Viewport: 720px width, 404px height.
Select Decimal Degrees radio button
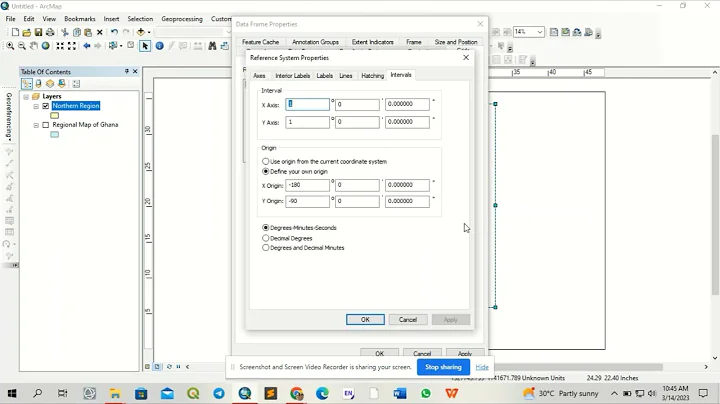coord(265,238)
